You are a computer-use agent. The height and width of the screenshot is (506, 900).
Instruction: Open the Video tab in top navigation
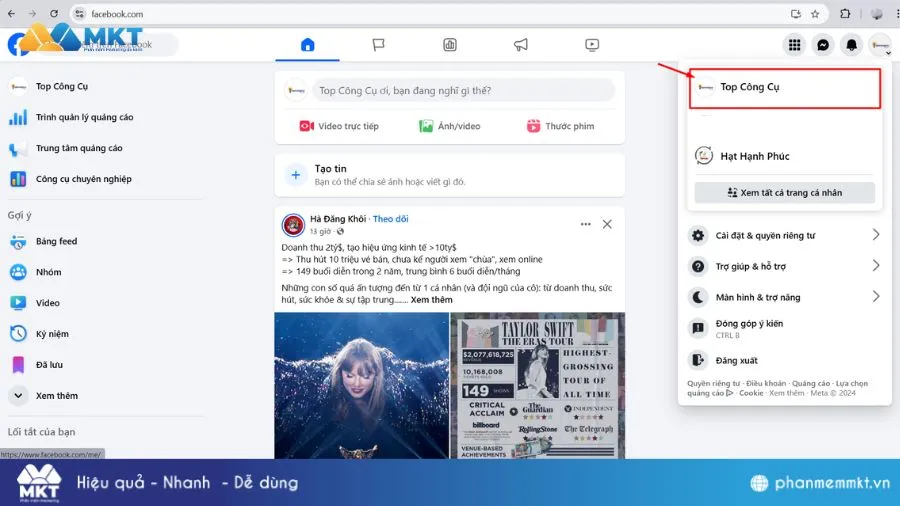(x=592, y=45)
